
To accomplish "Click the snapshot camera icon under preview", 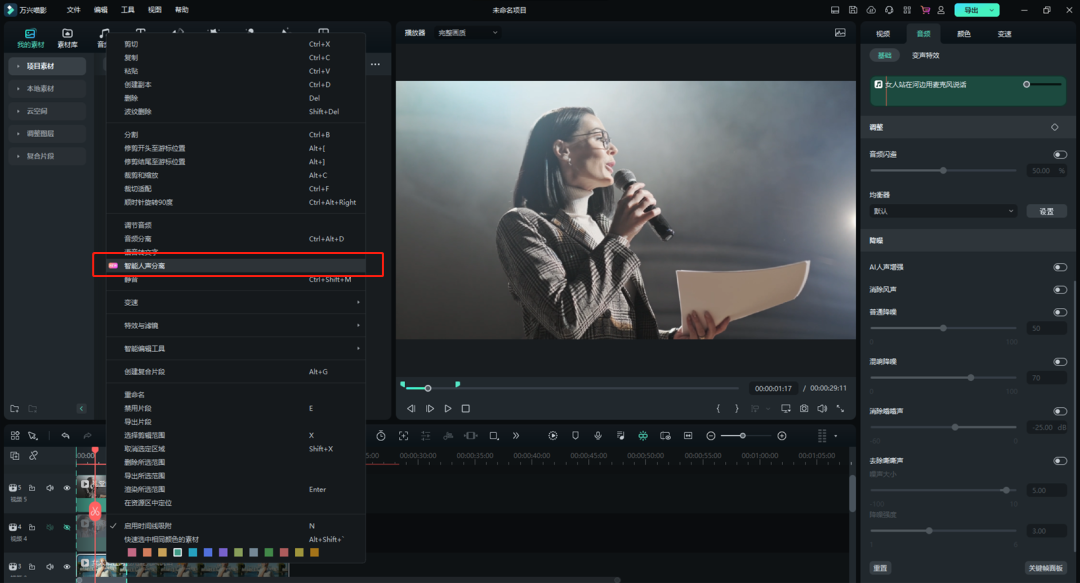I will pos(804,409).
